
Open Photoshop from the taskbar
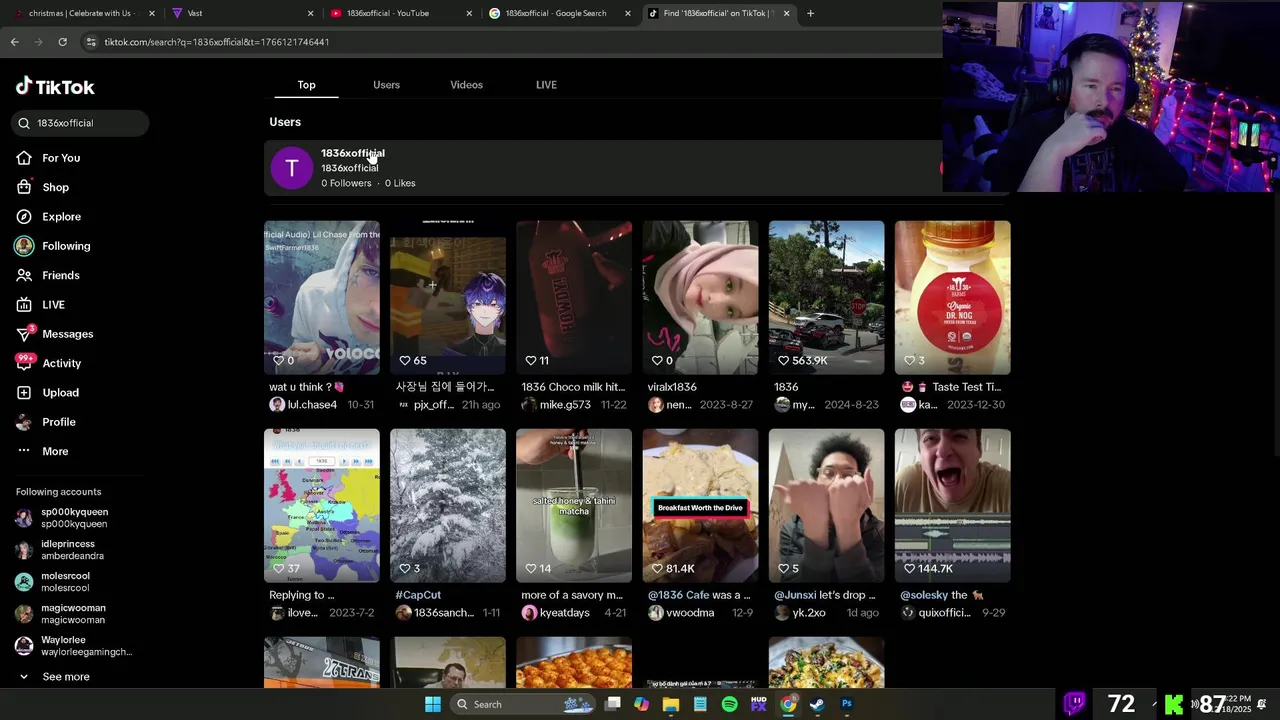point(846,704)
